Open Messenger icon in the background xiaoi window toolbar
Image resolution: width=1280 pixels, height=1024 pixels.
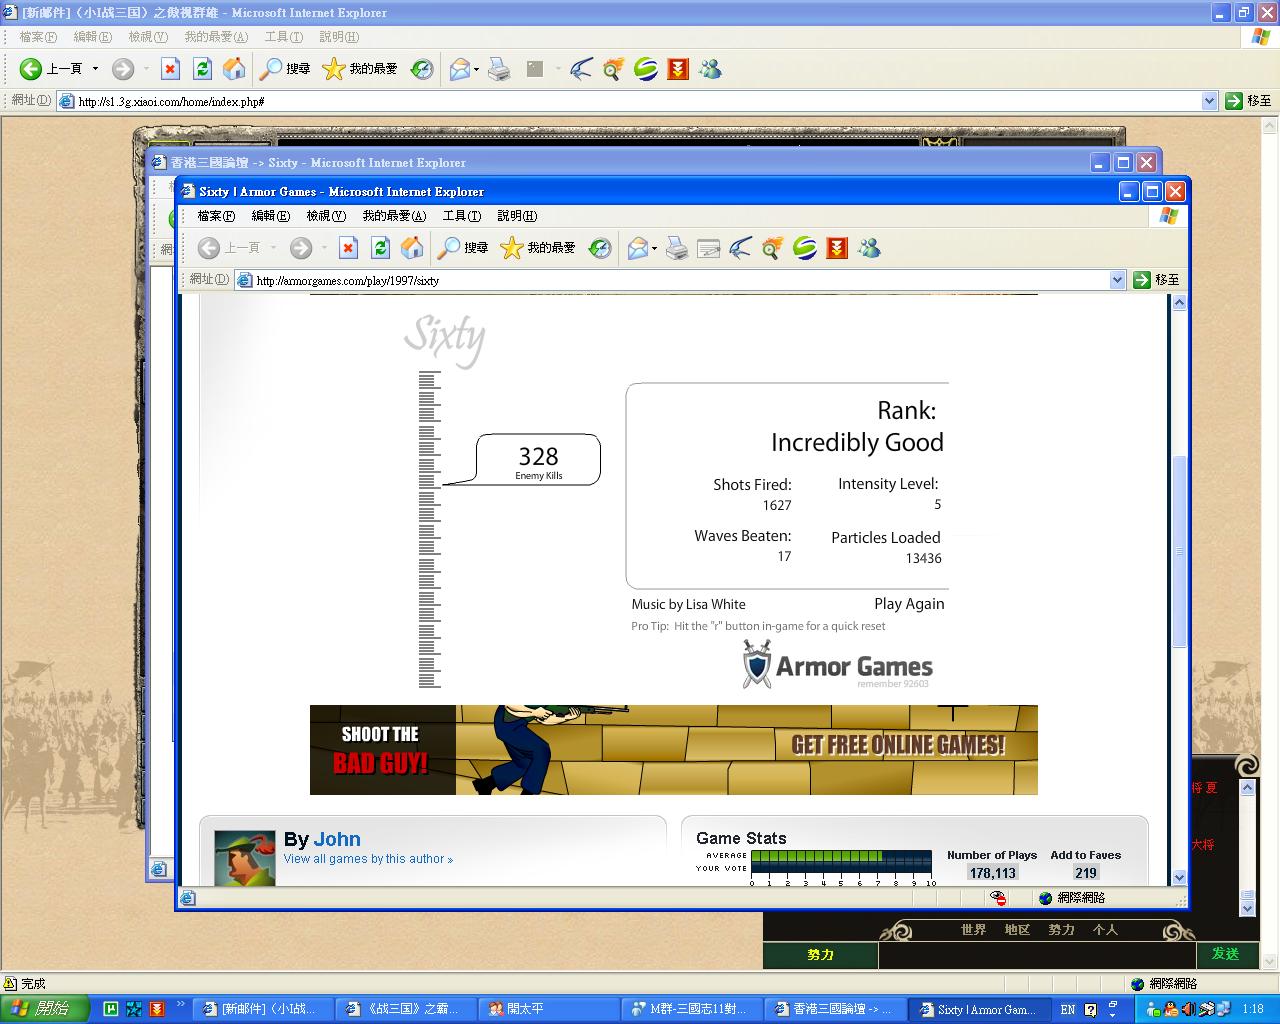(711, 69)
